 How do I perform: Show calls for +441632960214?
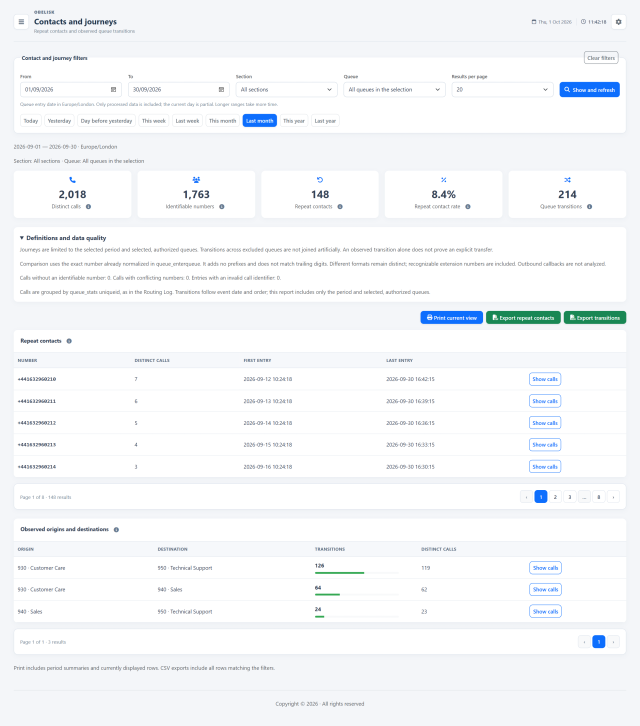click(545, 467)
